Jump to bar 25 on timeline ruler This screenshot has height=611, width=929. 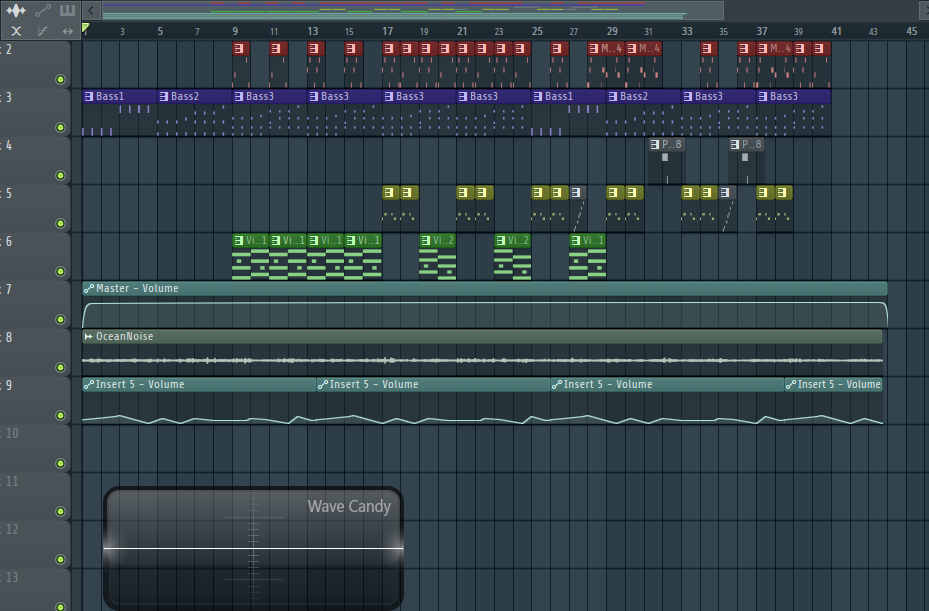[x=537, y=31]
